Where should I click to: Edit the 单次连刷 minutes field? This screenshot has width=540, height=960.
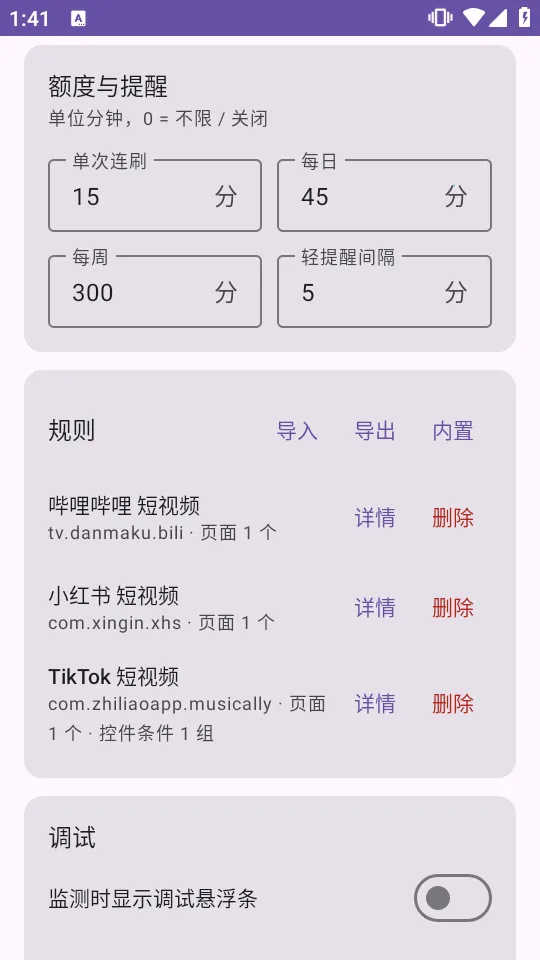pyautogui.click(x=155, y=196)
